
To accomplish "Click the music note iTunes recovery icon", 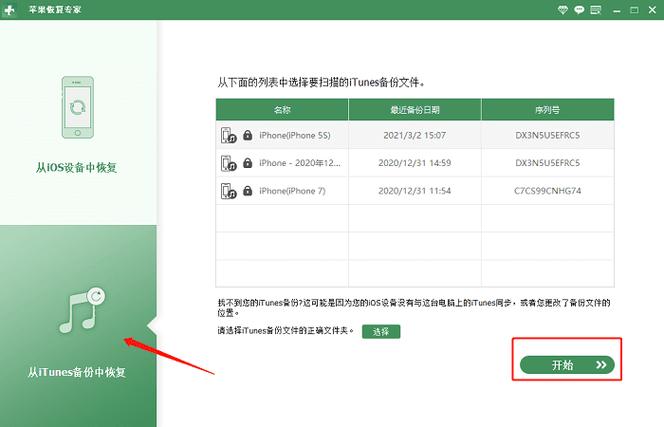I will 82,310.
